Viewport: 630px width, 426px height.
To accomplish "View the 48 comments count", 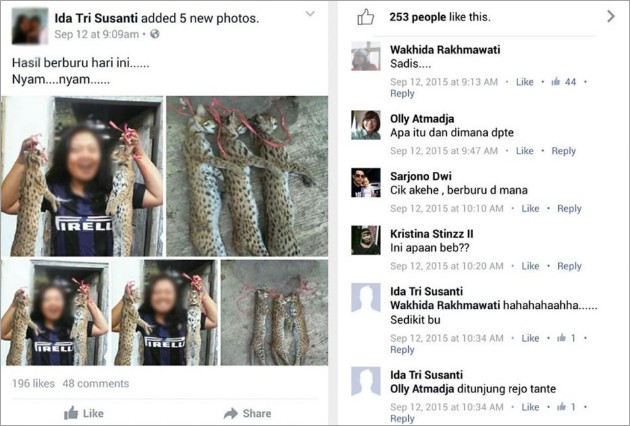I will 96,383.
